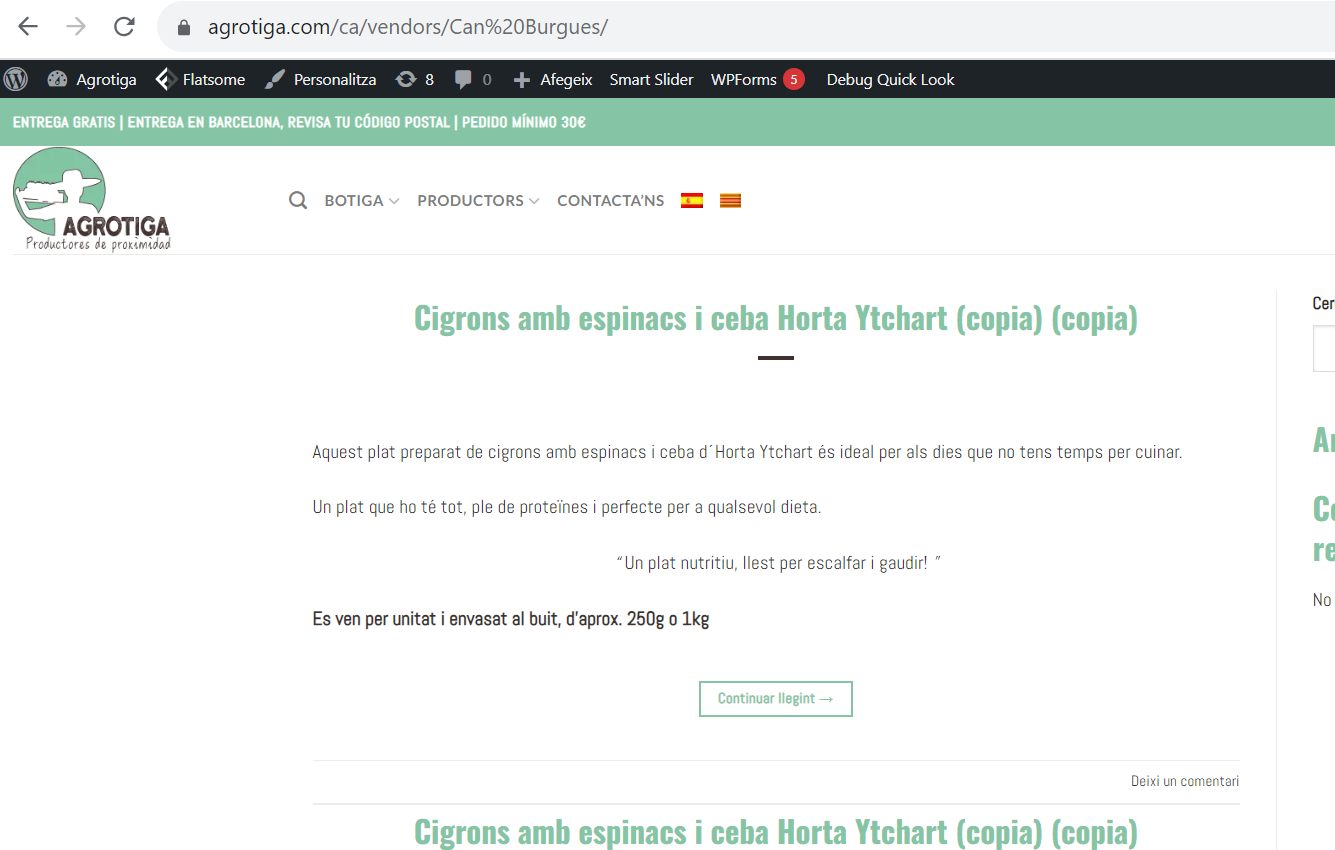This screenshot has width=1335, height=850.
Task: Expand the BOTIGA dropdown menu
Action: point(362,200)
